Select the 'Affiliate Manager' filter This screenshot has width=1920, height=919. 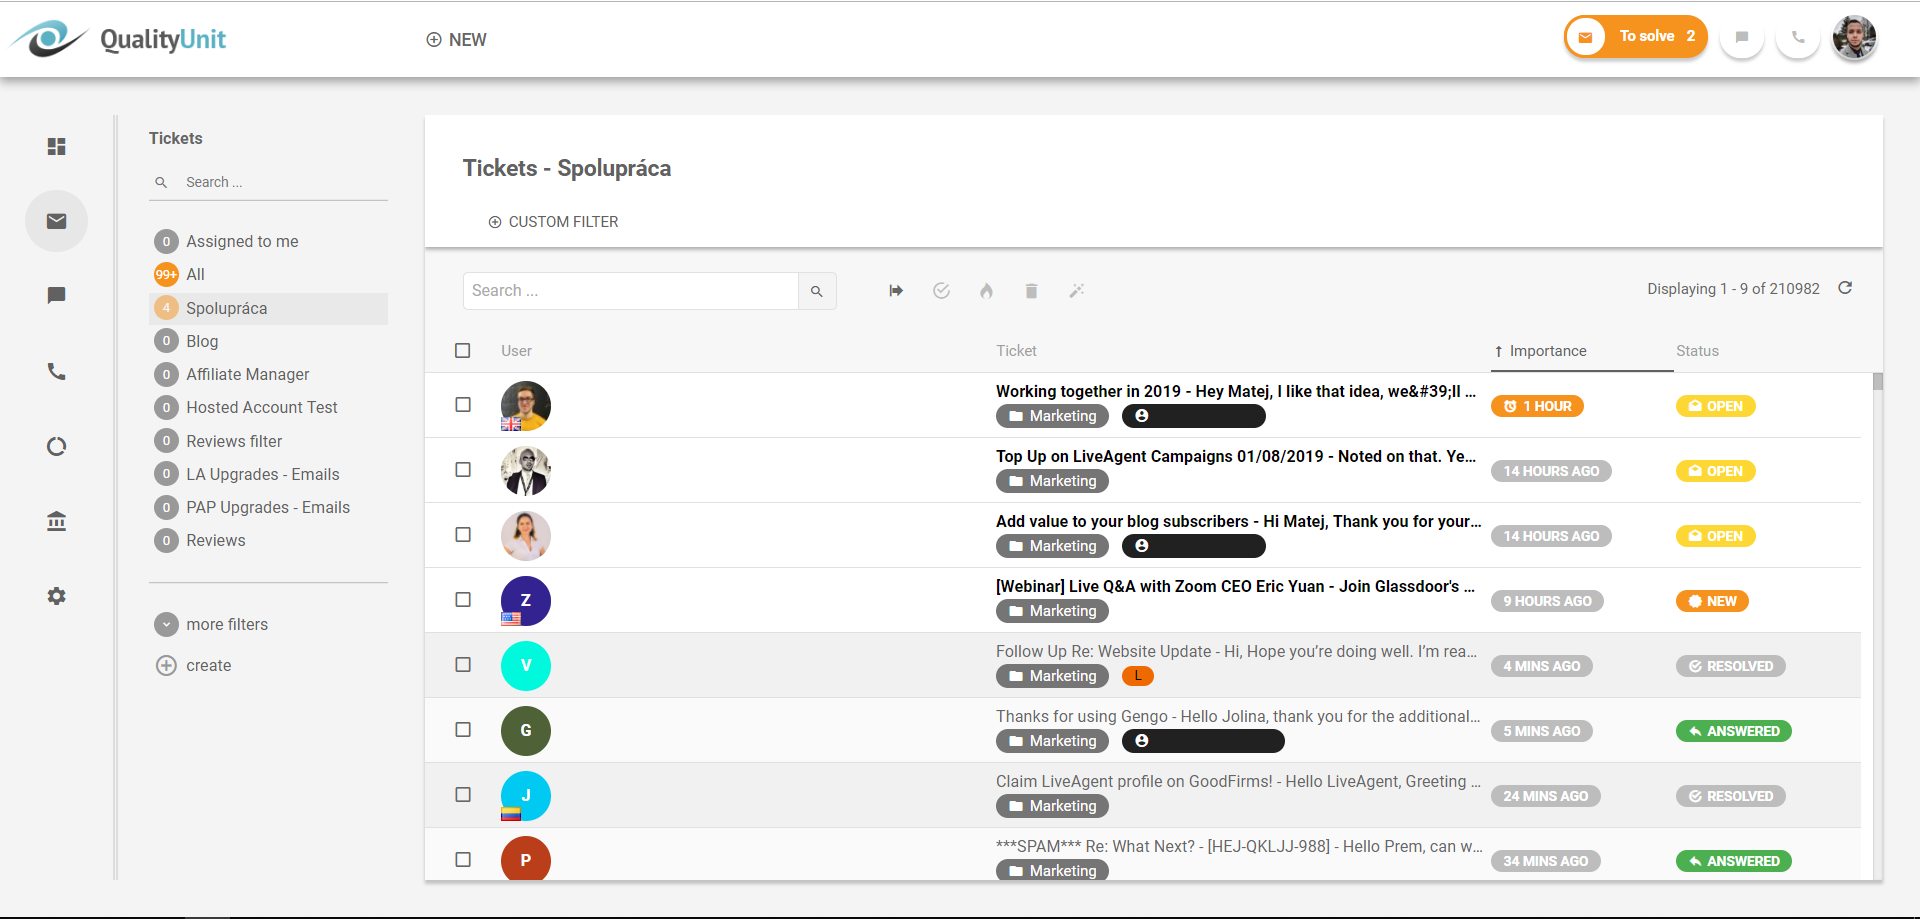247,374
